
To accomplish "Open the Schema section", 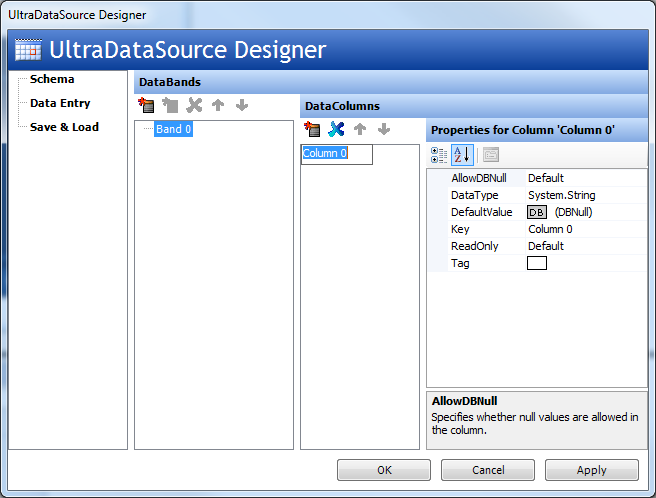I will click(52, 79).
